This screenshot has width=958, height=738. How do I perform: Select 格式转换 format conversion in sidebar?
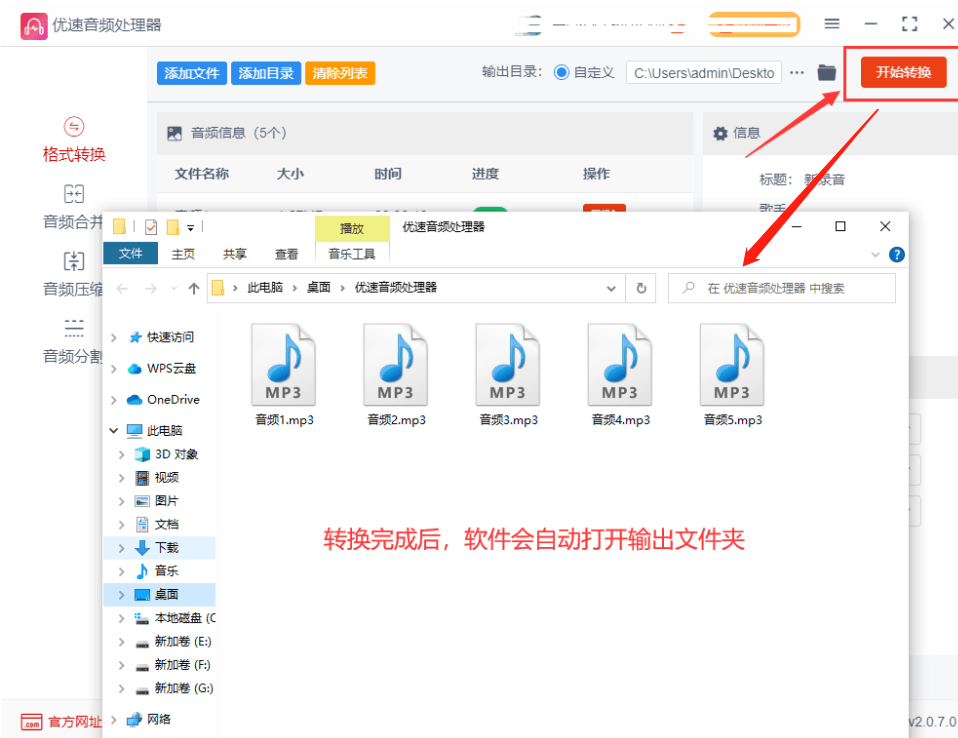[74, 141]
